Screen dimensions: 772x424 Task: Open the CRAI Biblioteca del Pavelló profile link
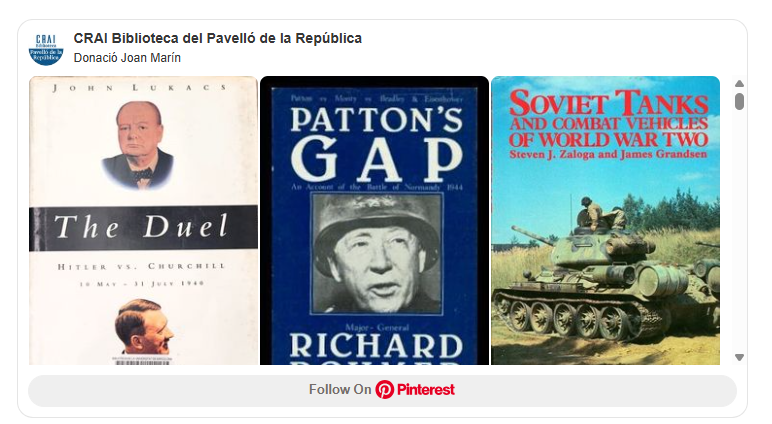218,38
